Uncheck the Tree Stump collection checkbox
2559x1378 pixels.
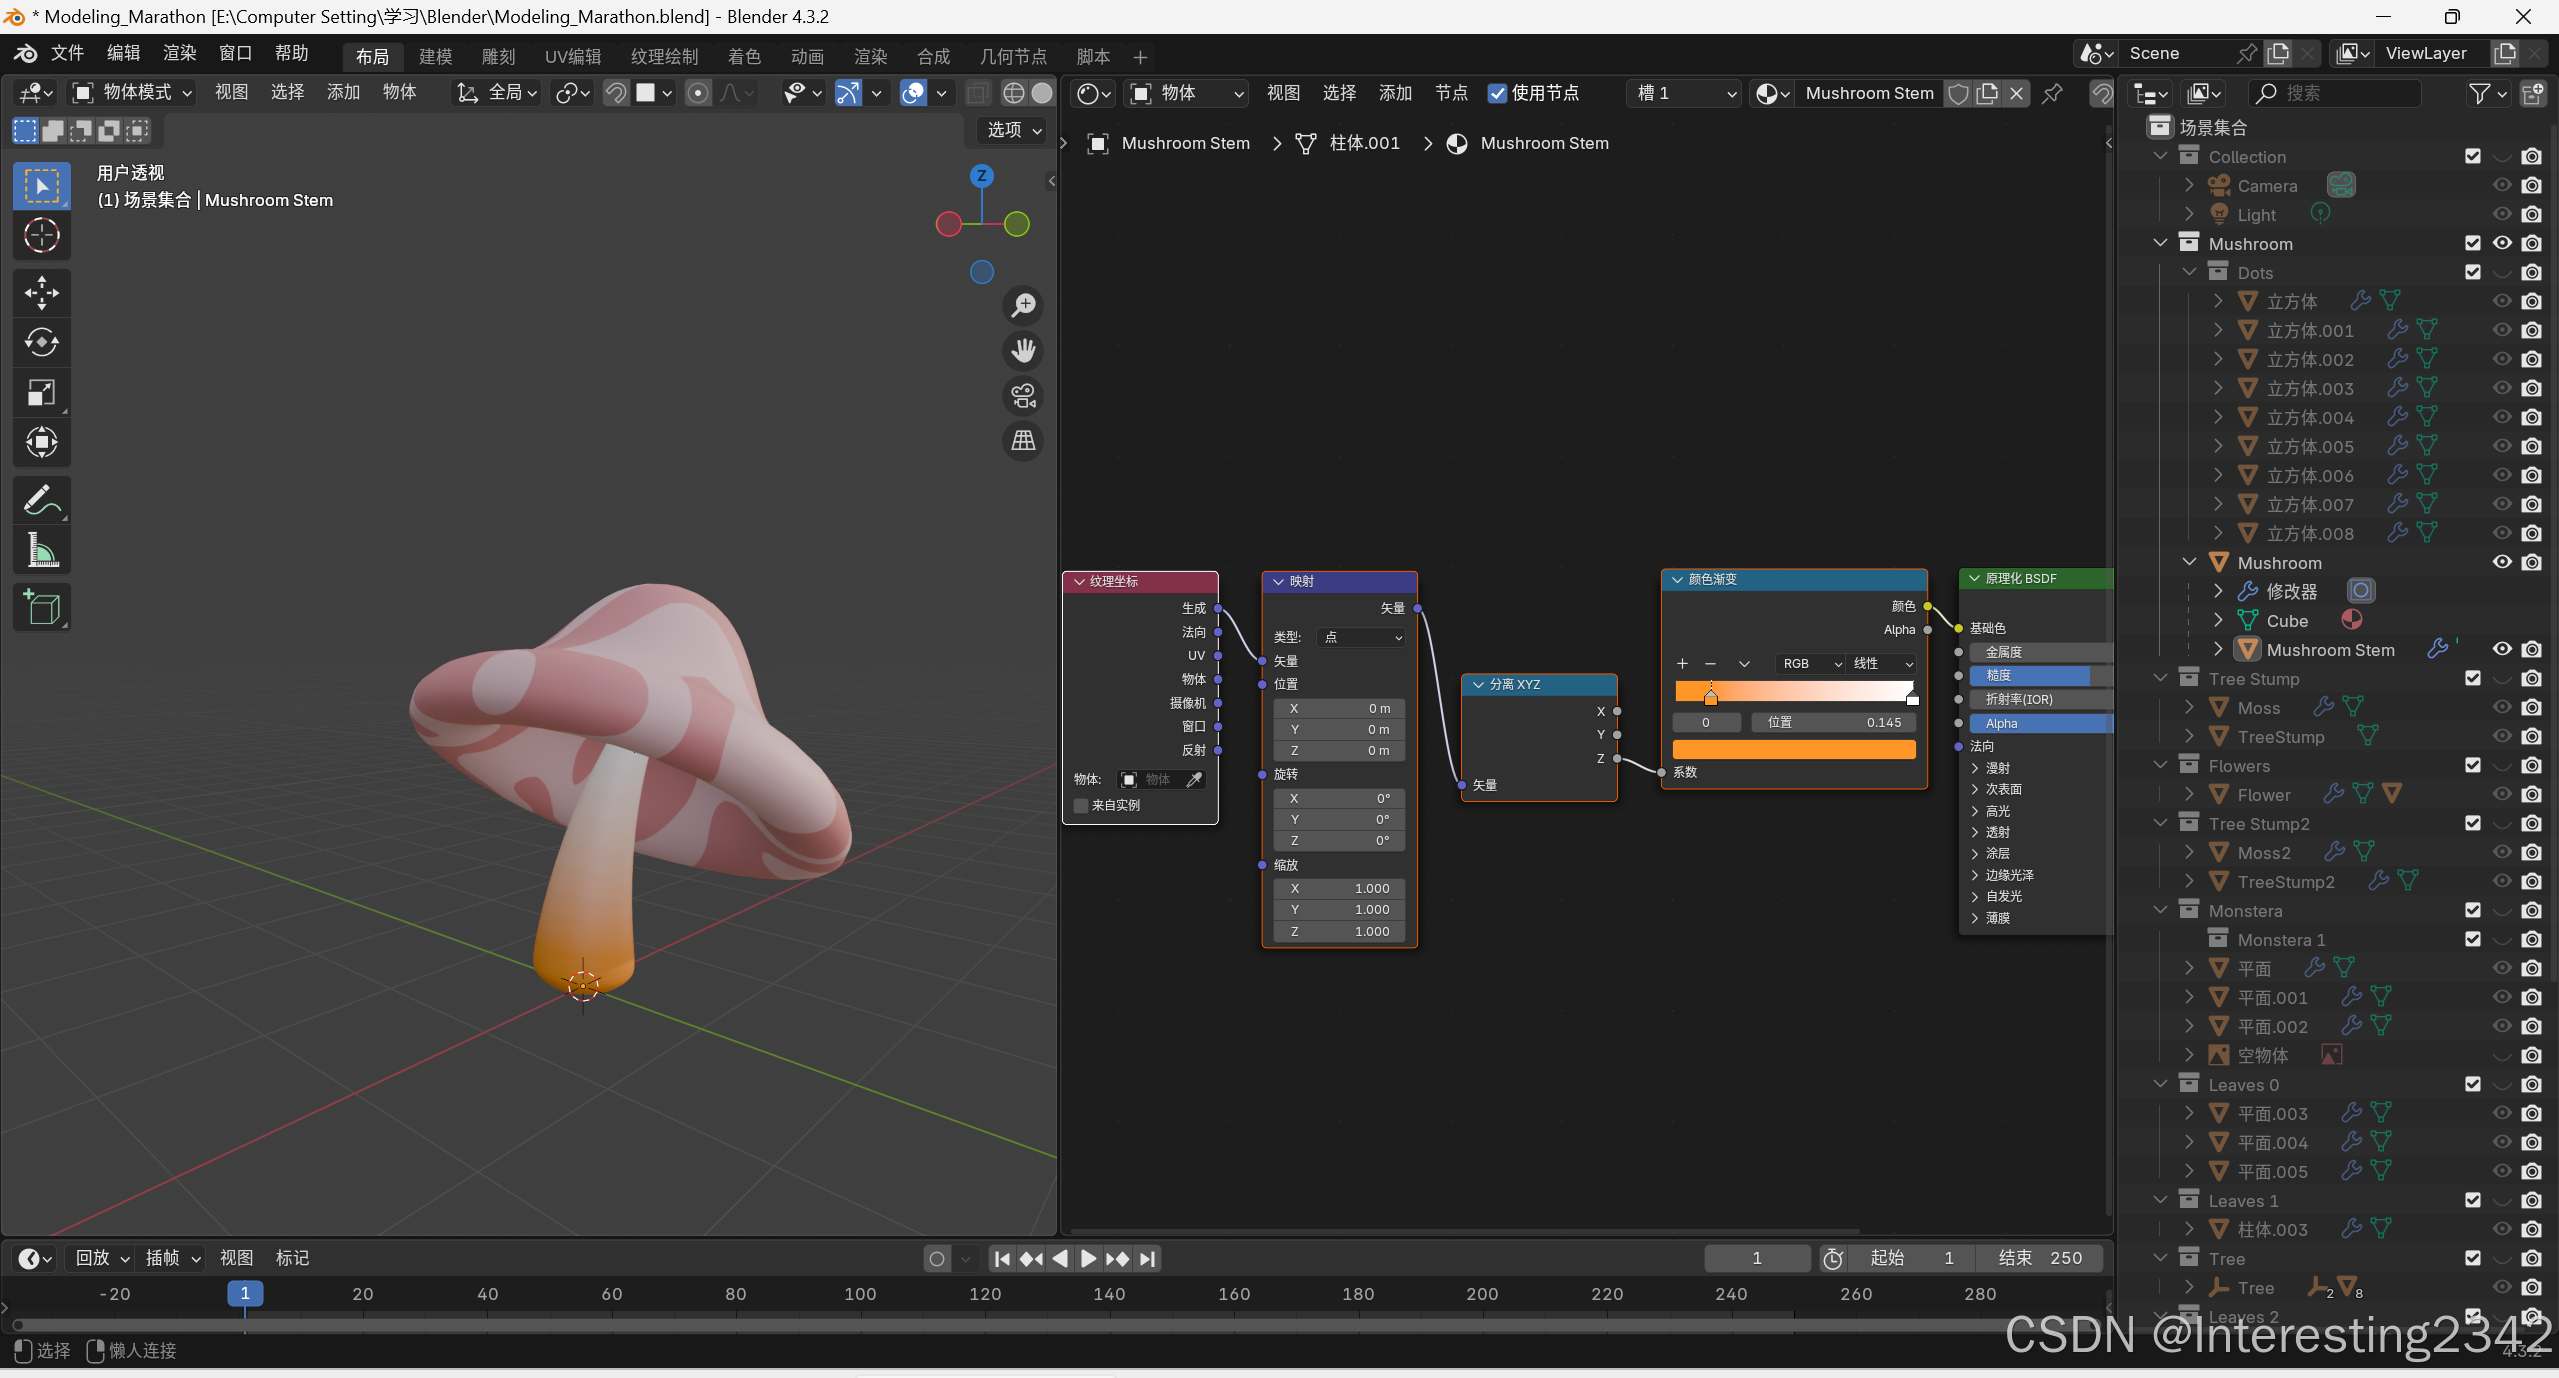pos(2473,678)
